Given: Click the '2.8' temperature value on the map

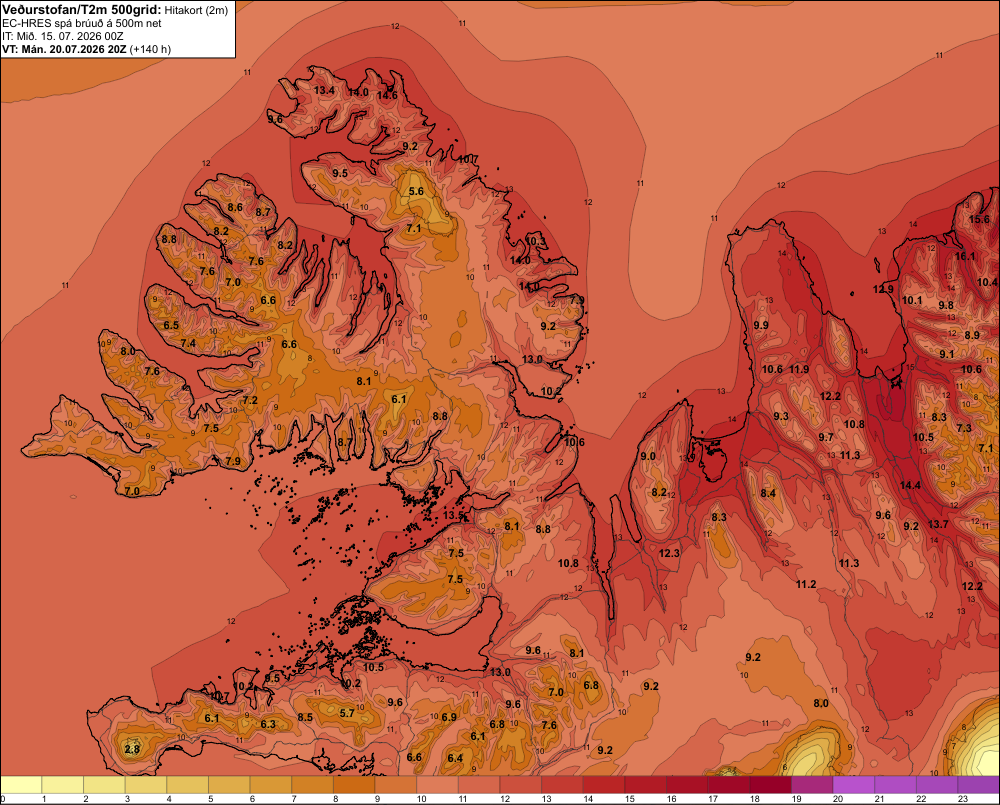Looking at the screenshot, I should click(x=132, y=749).
